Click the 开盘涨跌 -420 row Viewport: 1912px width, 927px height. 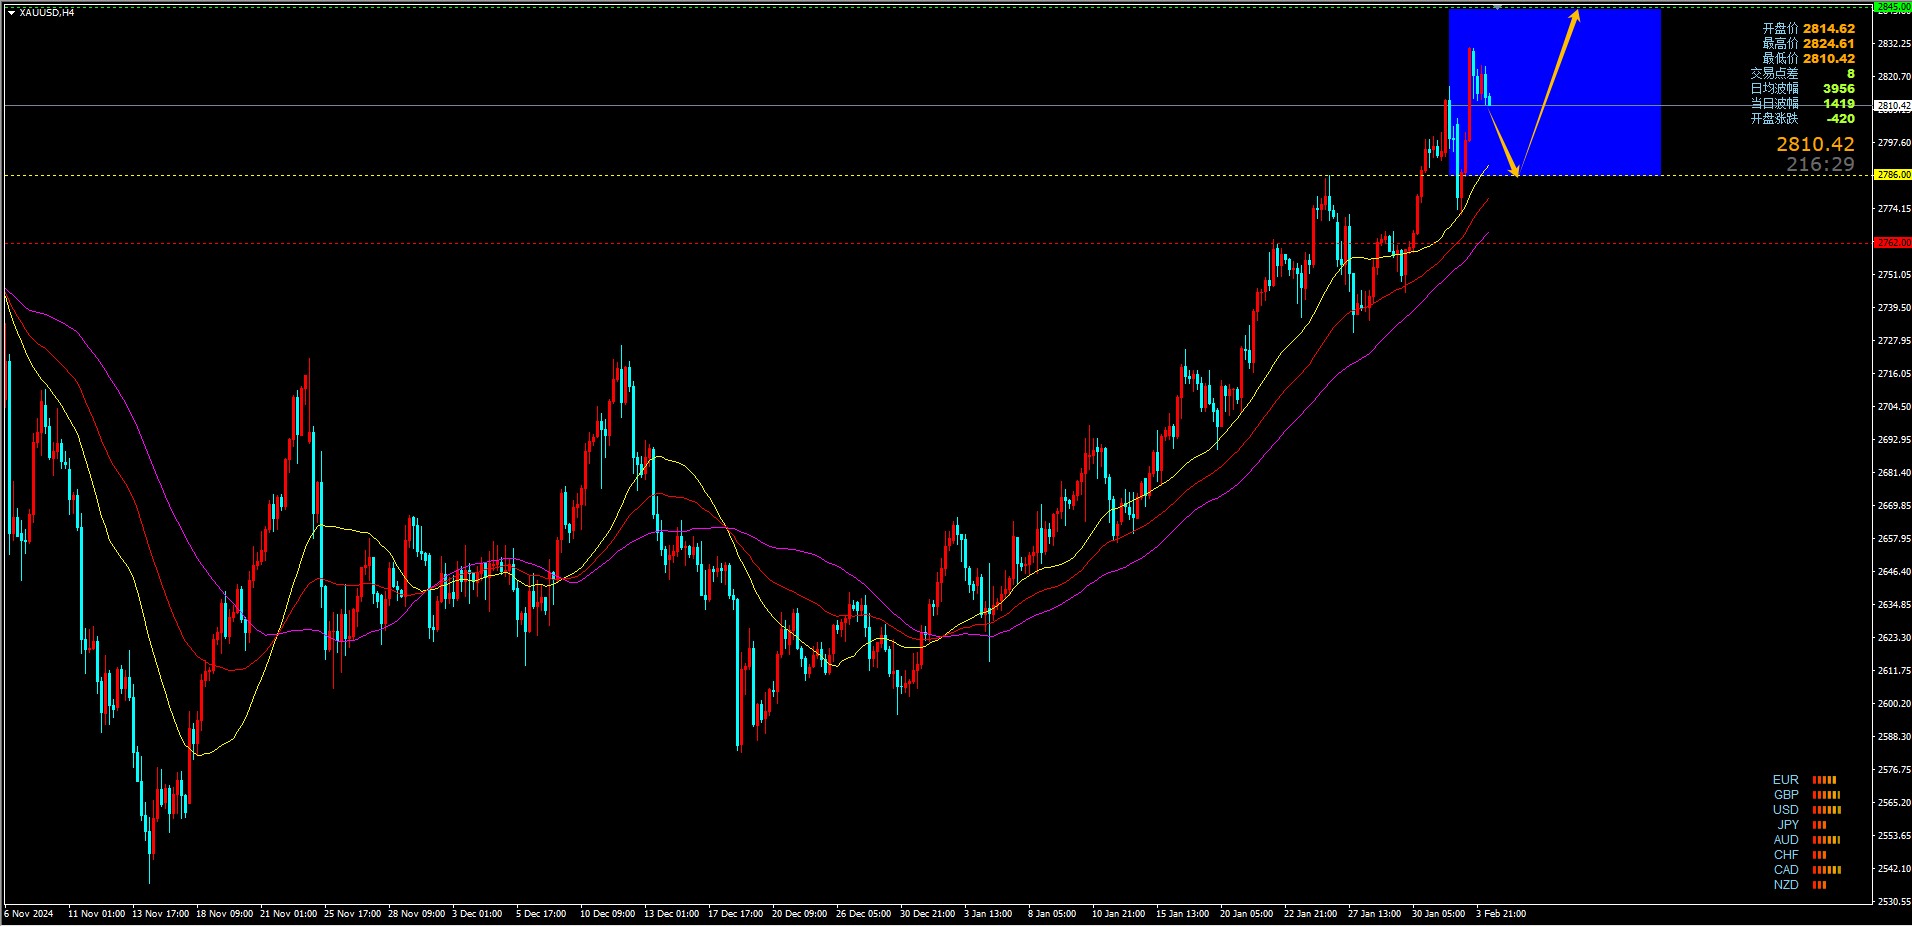pos(1802,119)
